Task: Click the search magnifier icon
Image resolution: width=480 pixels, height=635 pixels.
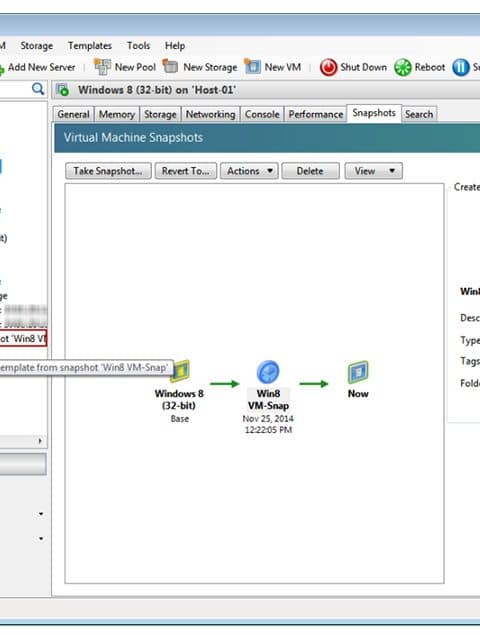Action: point(38,89)
